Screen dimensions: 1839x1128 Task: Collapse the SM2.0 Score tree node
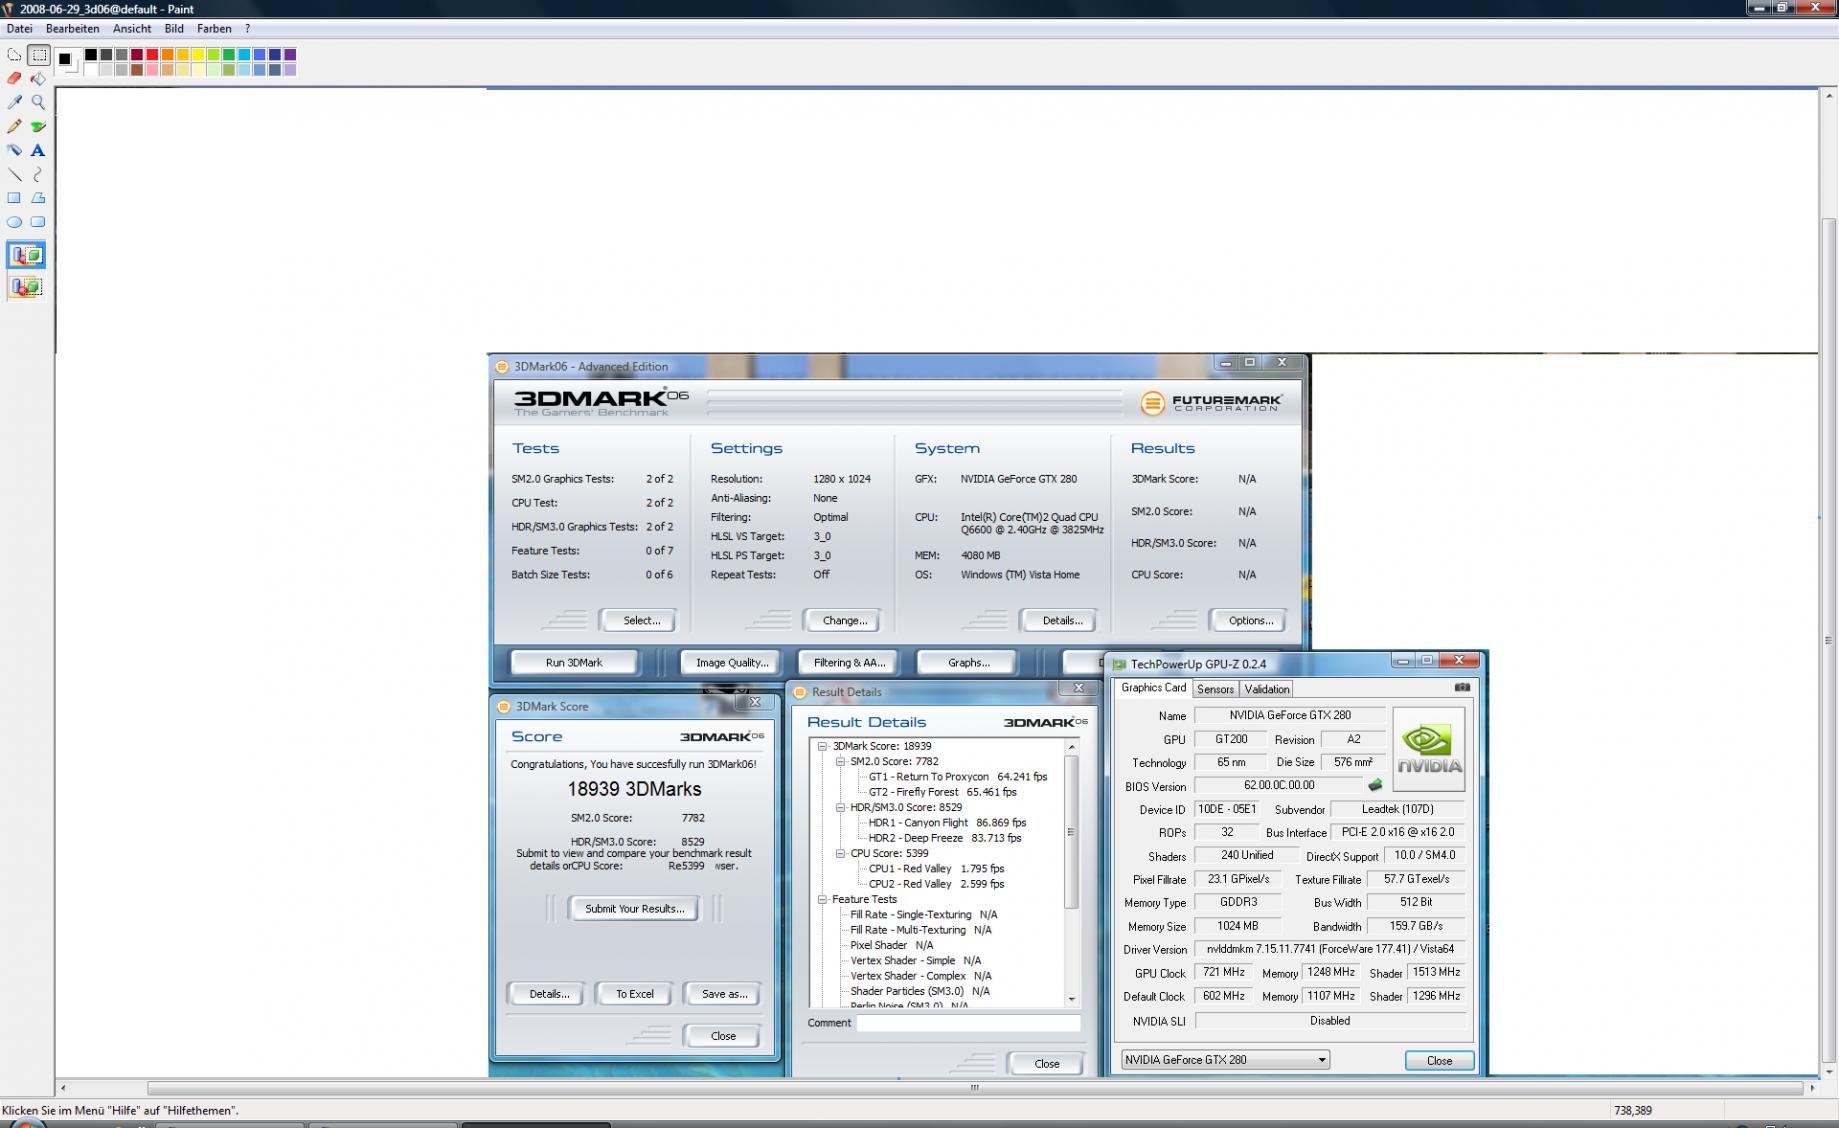click(841, 761)
